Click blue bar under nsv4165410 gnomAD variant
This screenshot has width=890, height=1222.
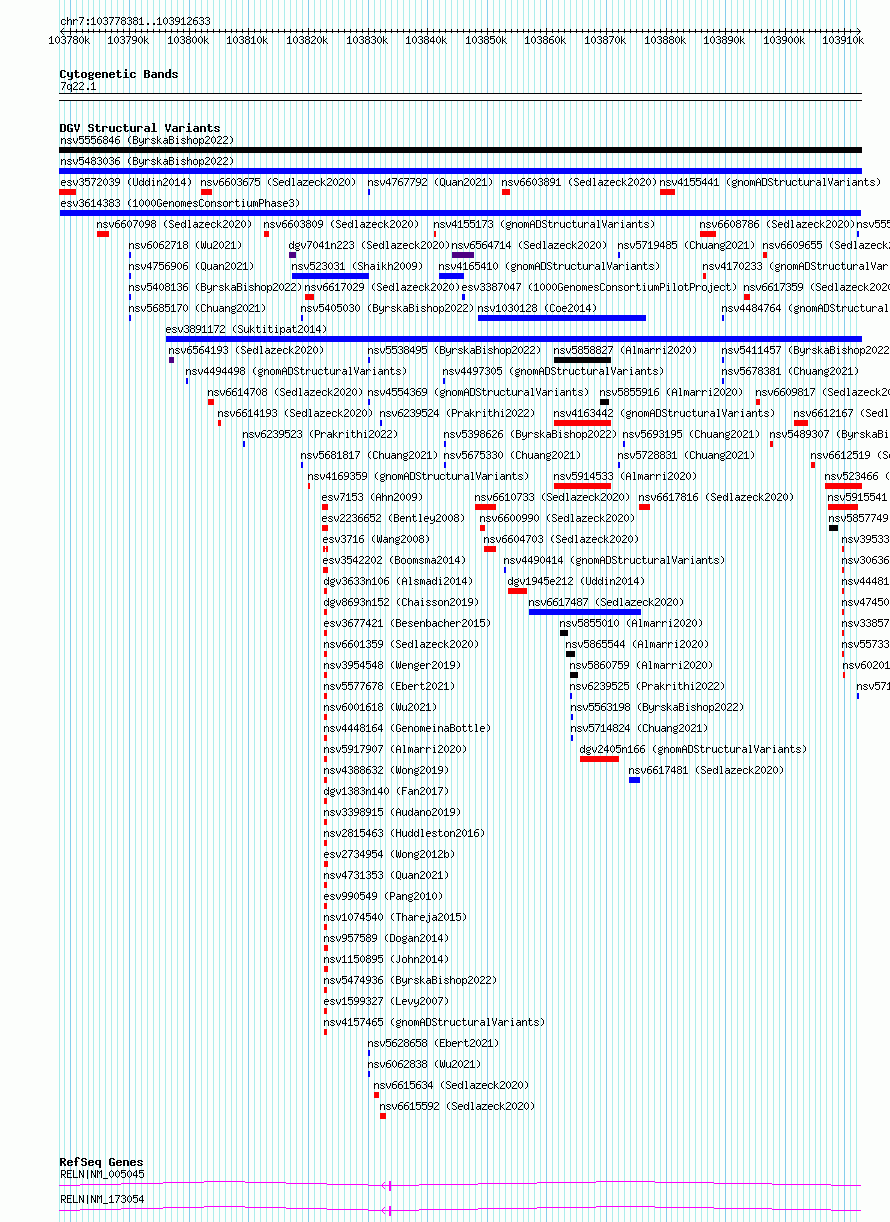[x=451, y=276]
